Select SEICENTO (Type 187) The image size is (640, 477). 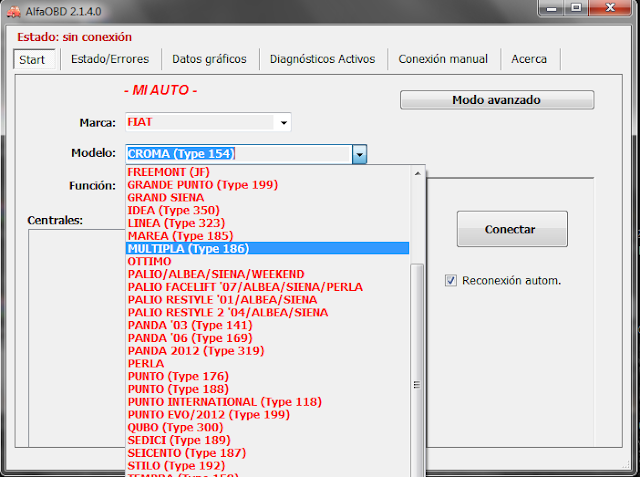(x=267, y=453)
